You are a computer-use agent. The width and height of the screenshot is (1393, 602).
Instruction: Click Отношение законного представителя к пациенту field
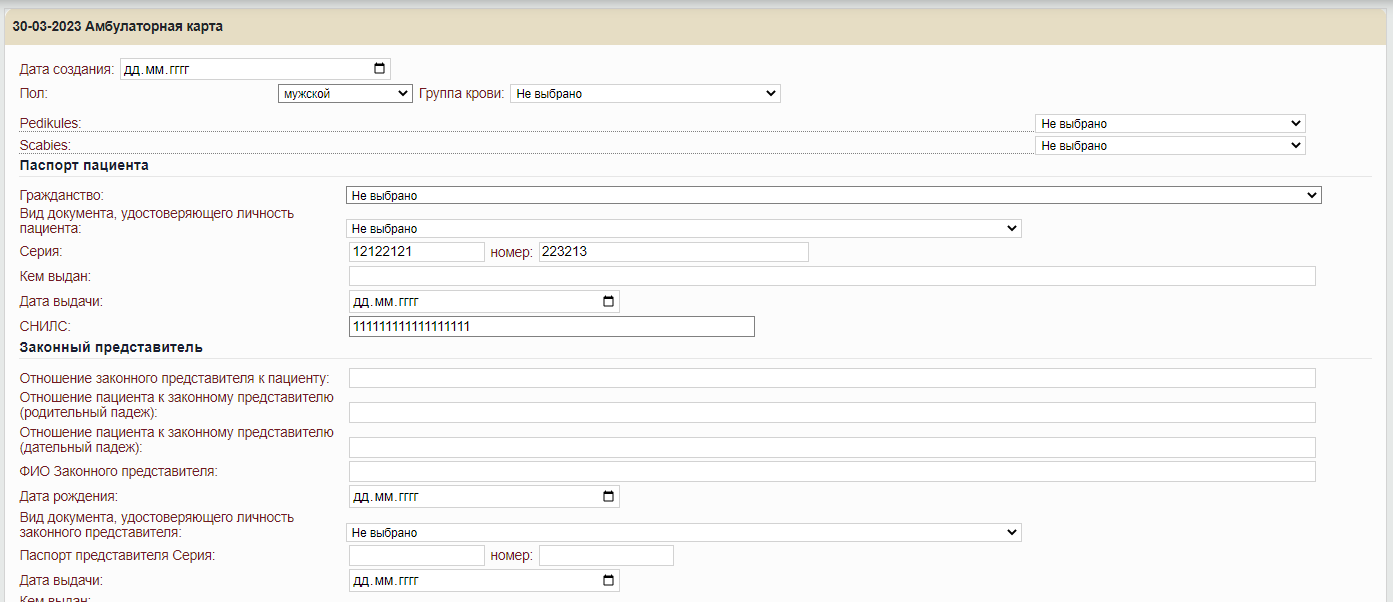[x=831, y=378]
